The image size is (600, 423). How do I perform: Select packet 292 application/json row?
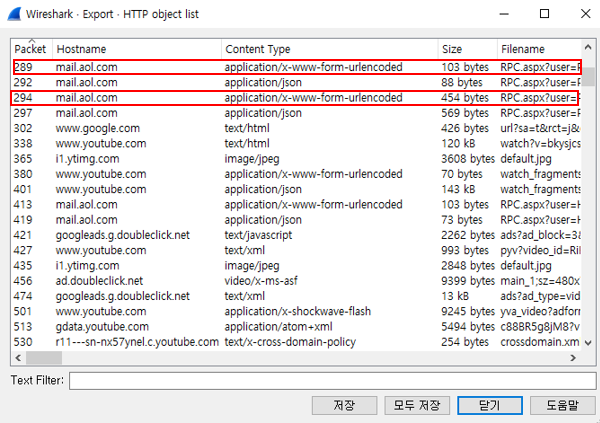click(x=297, y=82)
